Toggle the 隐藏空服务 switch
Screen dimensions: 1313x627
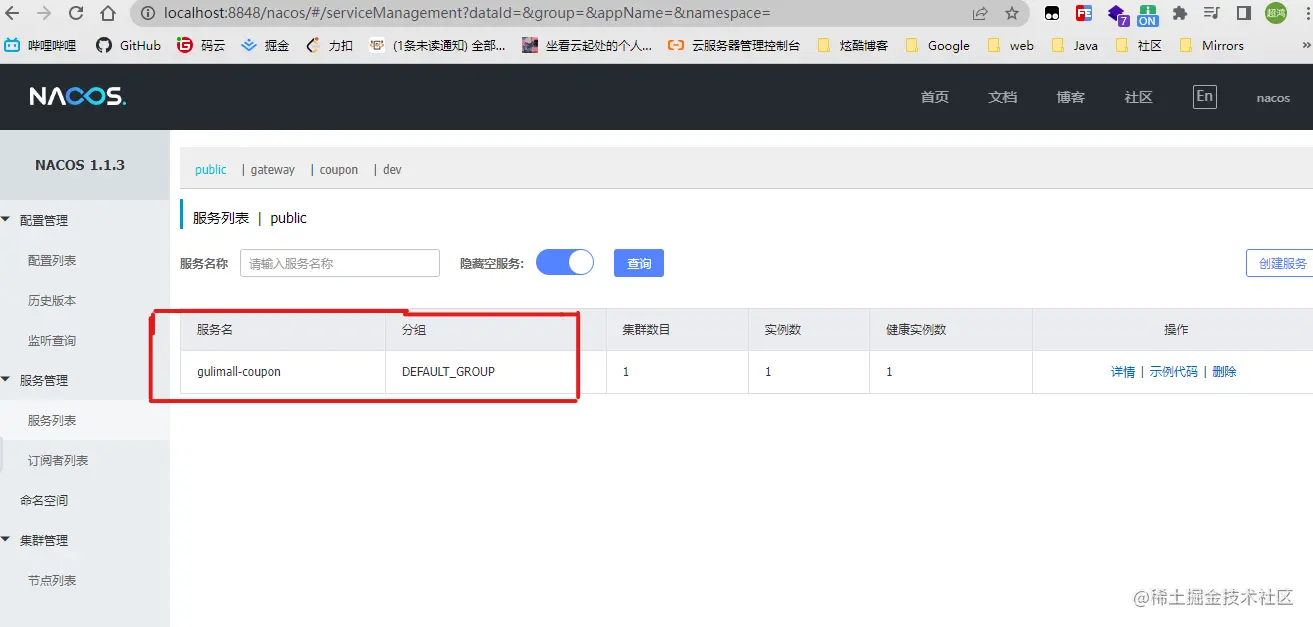[565, 263]
